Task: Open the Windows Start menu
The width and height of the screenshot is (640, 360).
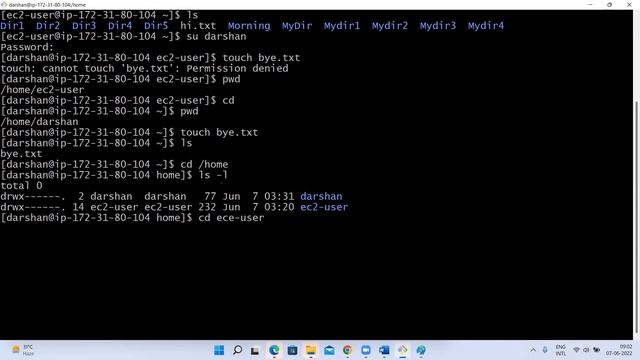Action: [219, 350]
